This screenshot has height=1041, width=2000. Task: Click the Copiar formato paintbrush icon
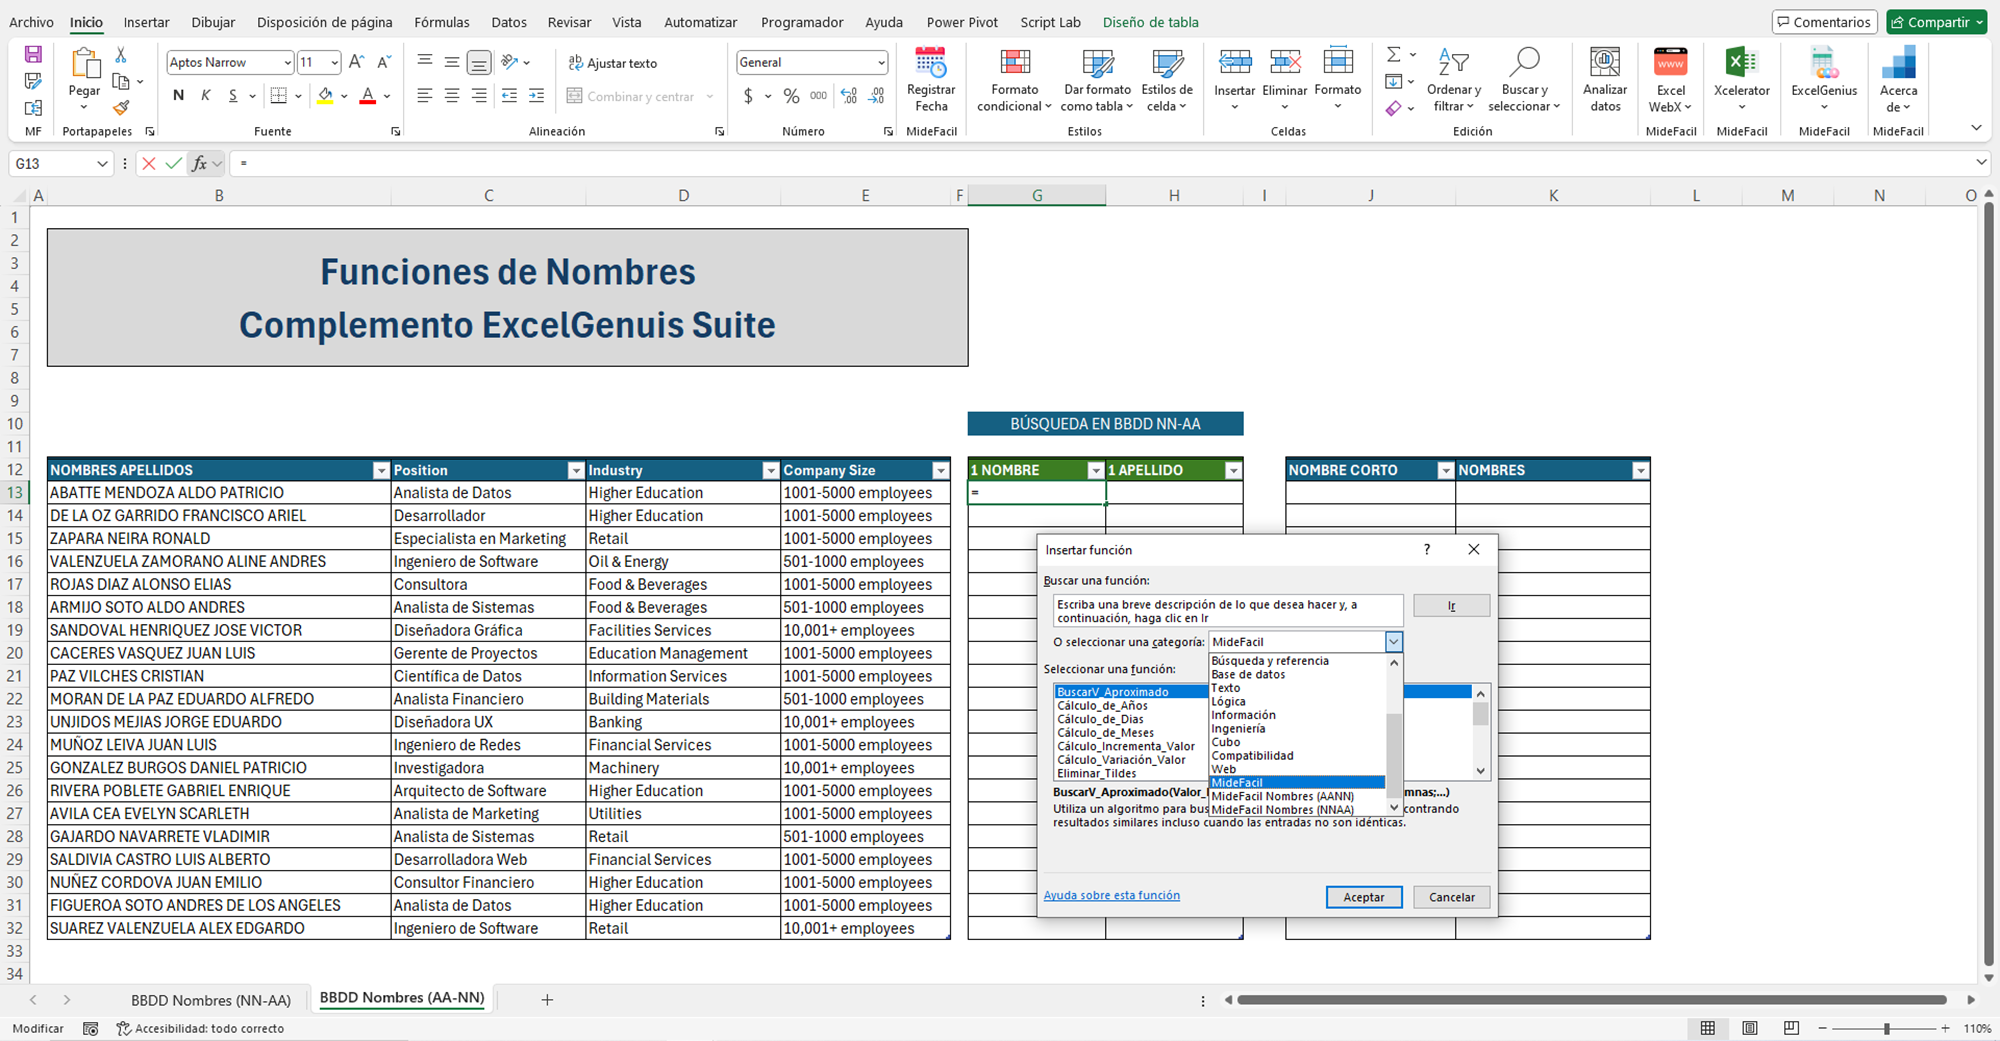click(x=121, y=107)
